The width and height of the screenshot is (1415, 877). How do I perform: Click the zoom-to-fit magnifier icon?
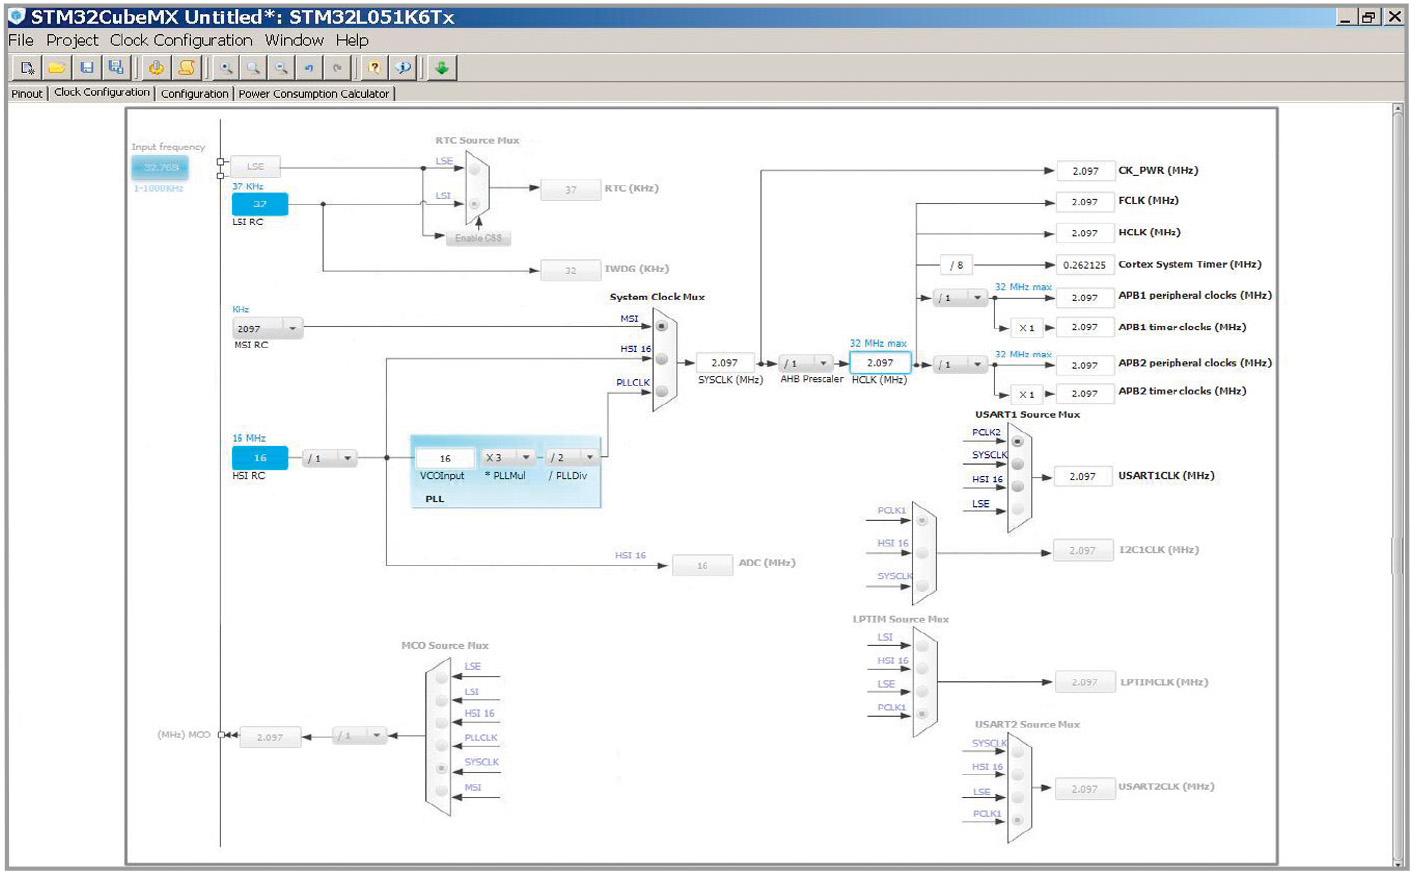[x=254, y=68]
